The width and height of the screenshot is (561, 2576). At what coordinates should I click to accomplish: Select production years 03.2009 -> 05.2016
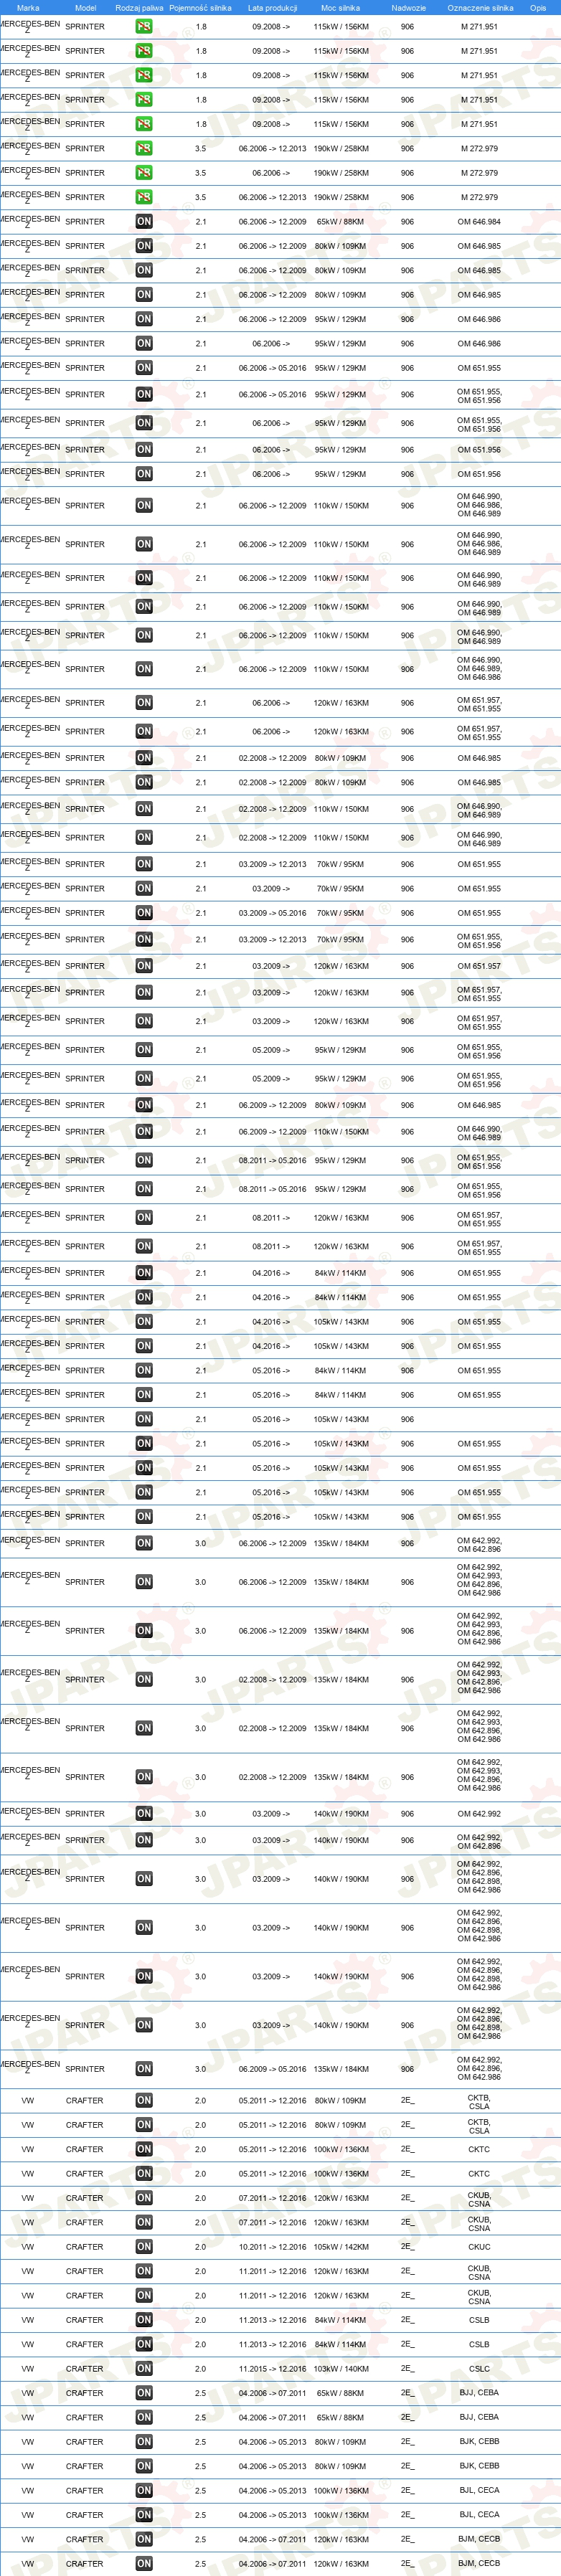click(x=272, y=913)
